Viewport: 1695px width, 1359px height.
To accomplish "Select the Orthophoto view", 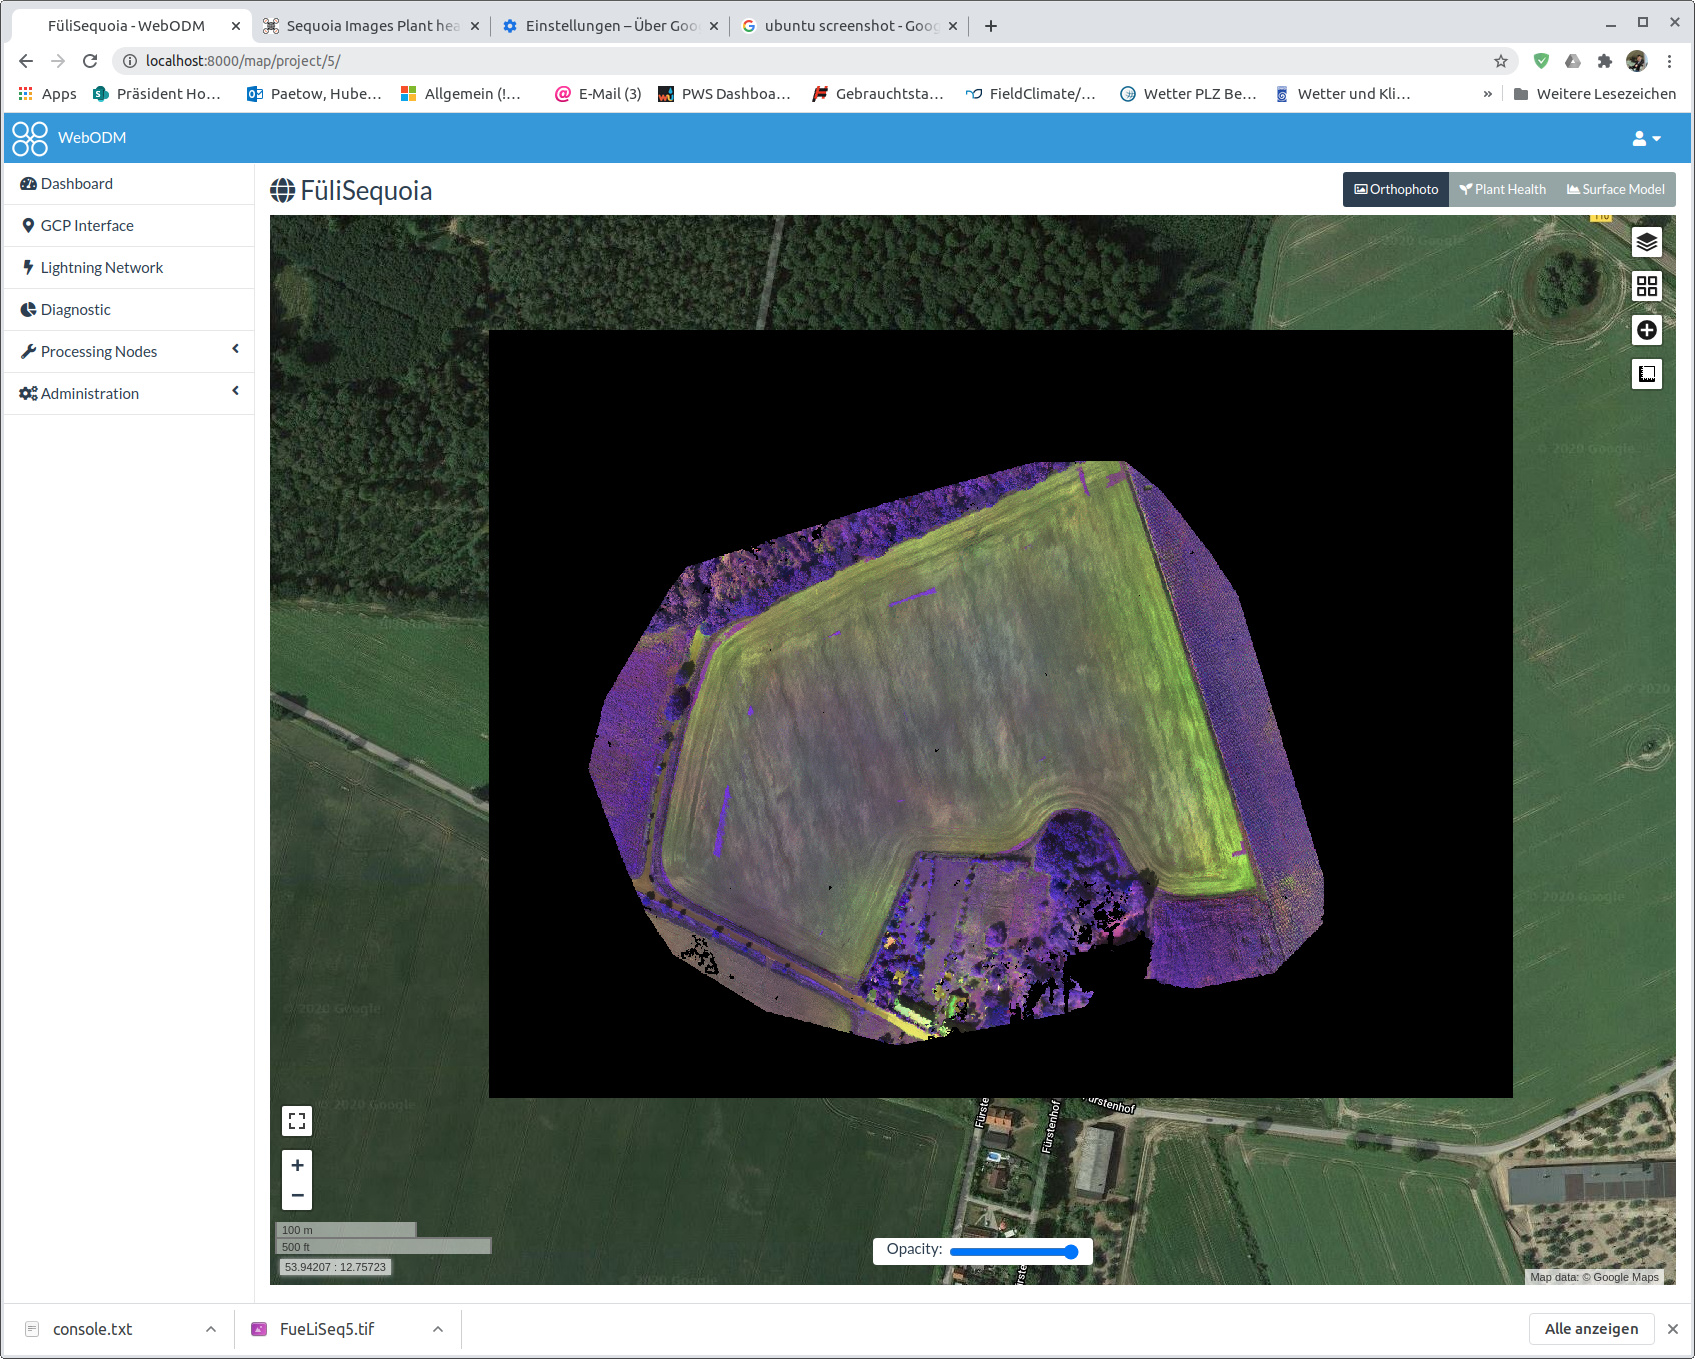I will [1396, 190].
